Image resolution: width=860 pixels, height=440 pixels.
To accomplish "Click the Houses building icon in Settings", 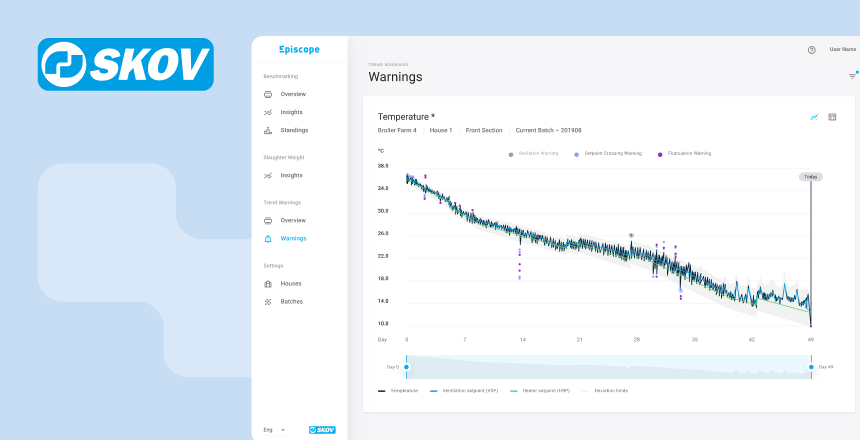I will (268, 284).
